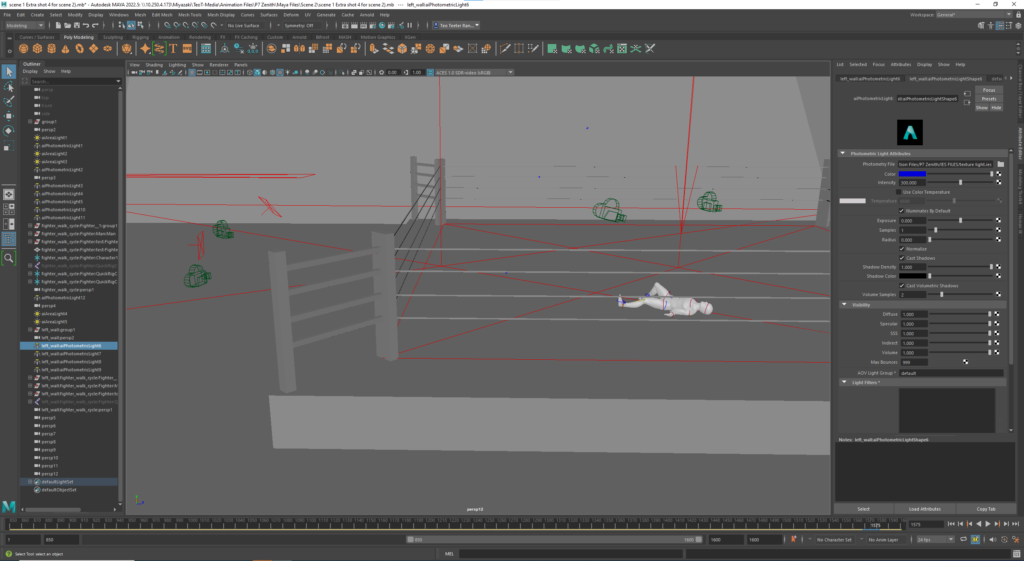Create a polygon sphere from the shelf
1024x561 pixels.
[x=22, y=48]
